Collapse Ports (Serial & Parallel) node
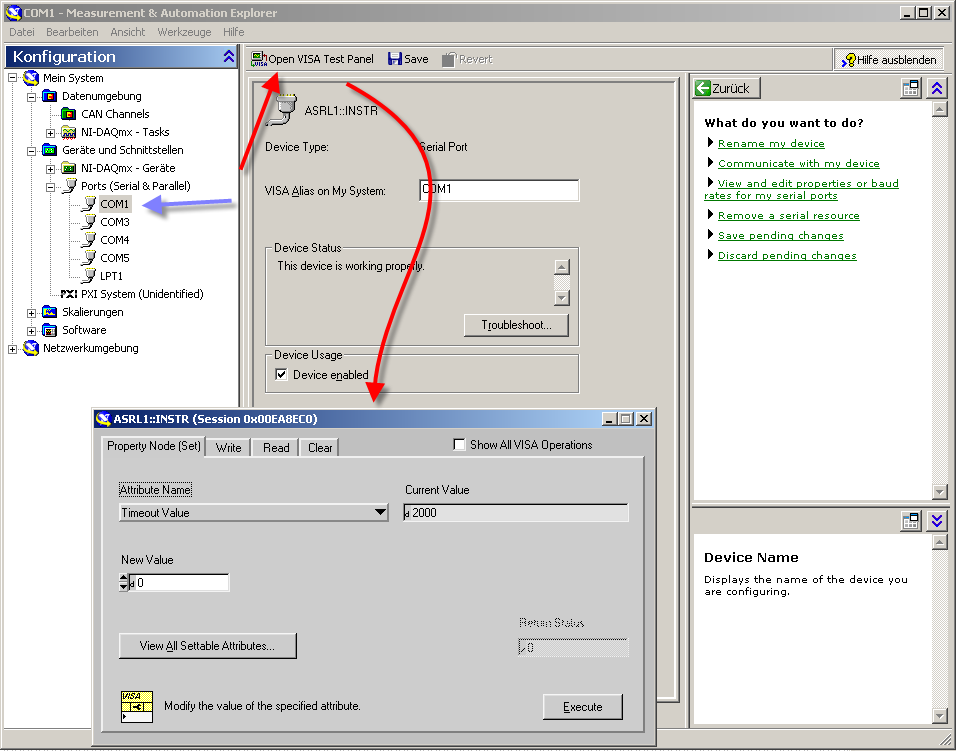Screen dimensions: 956x751 (x=51, y=187)
